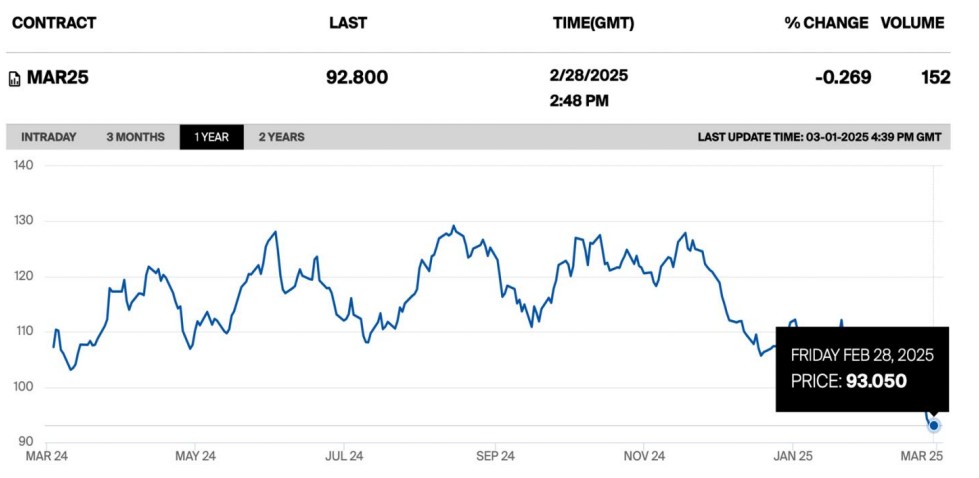Click the TIME(GMT) column header
979x478 pixels.
coord(593,23)
